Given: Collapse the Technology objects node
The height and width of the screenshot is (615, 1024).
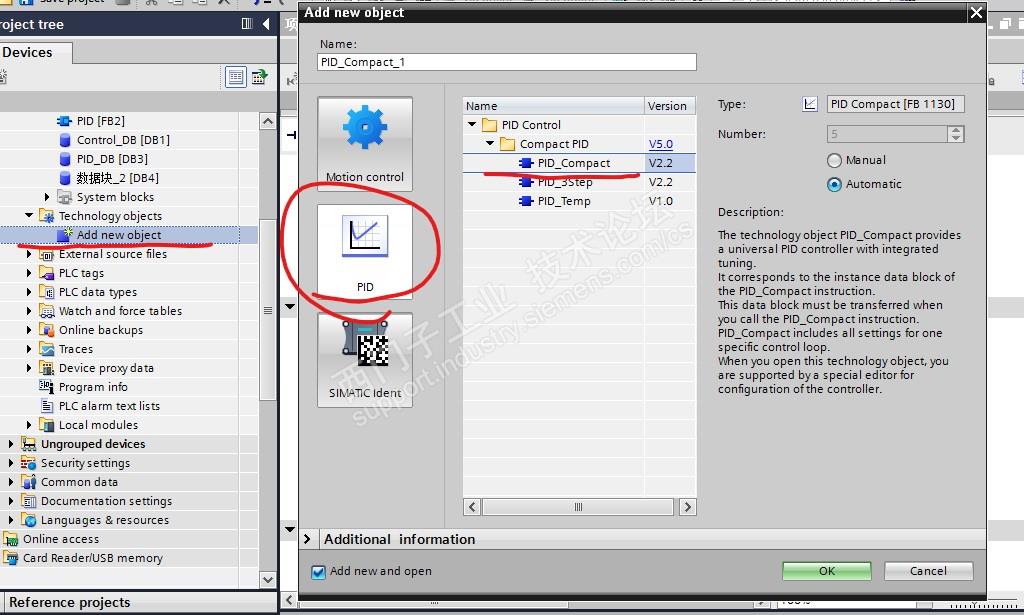Looking at the screenshot, I should point(29,215).
